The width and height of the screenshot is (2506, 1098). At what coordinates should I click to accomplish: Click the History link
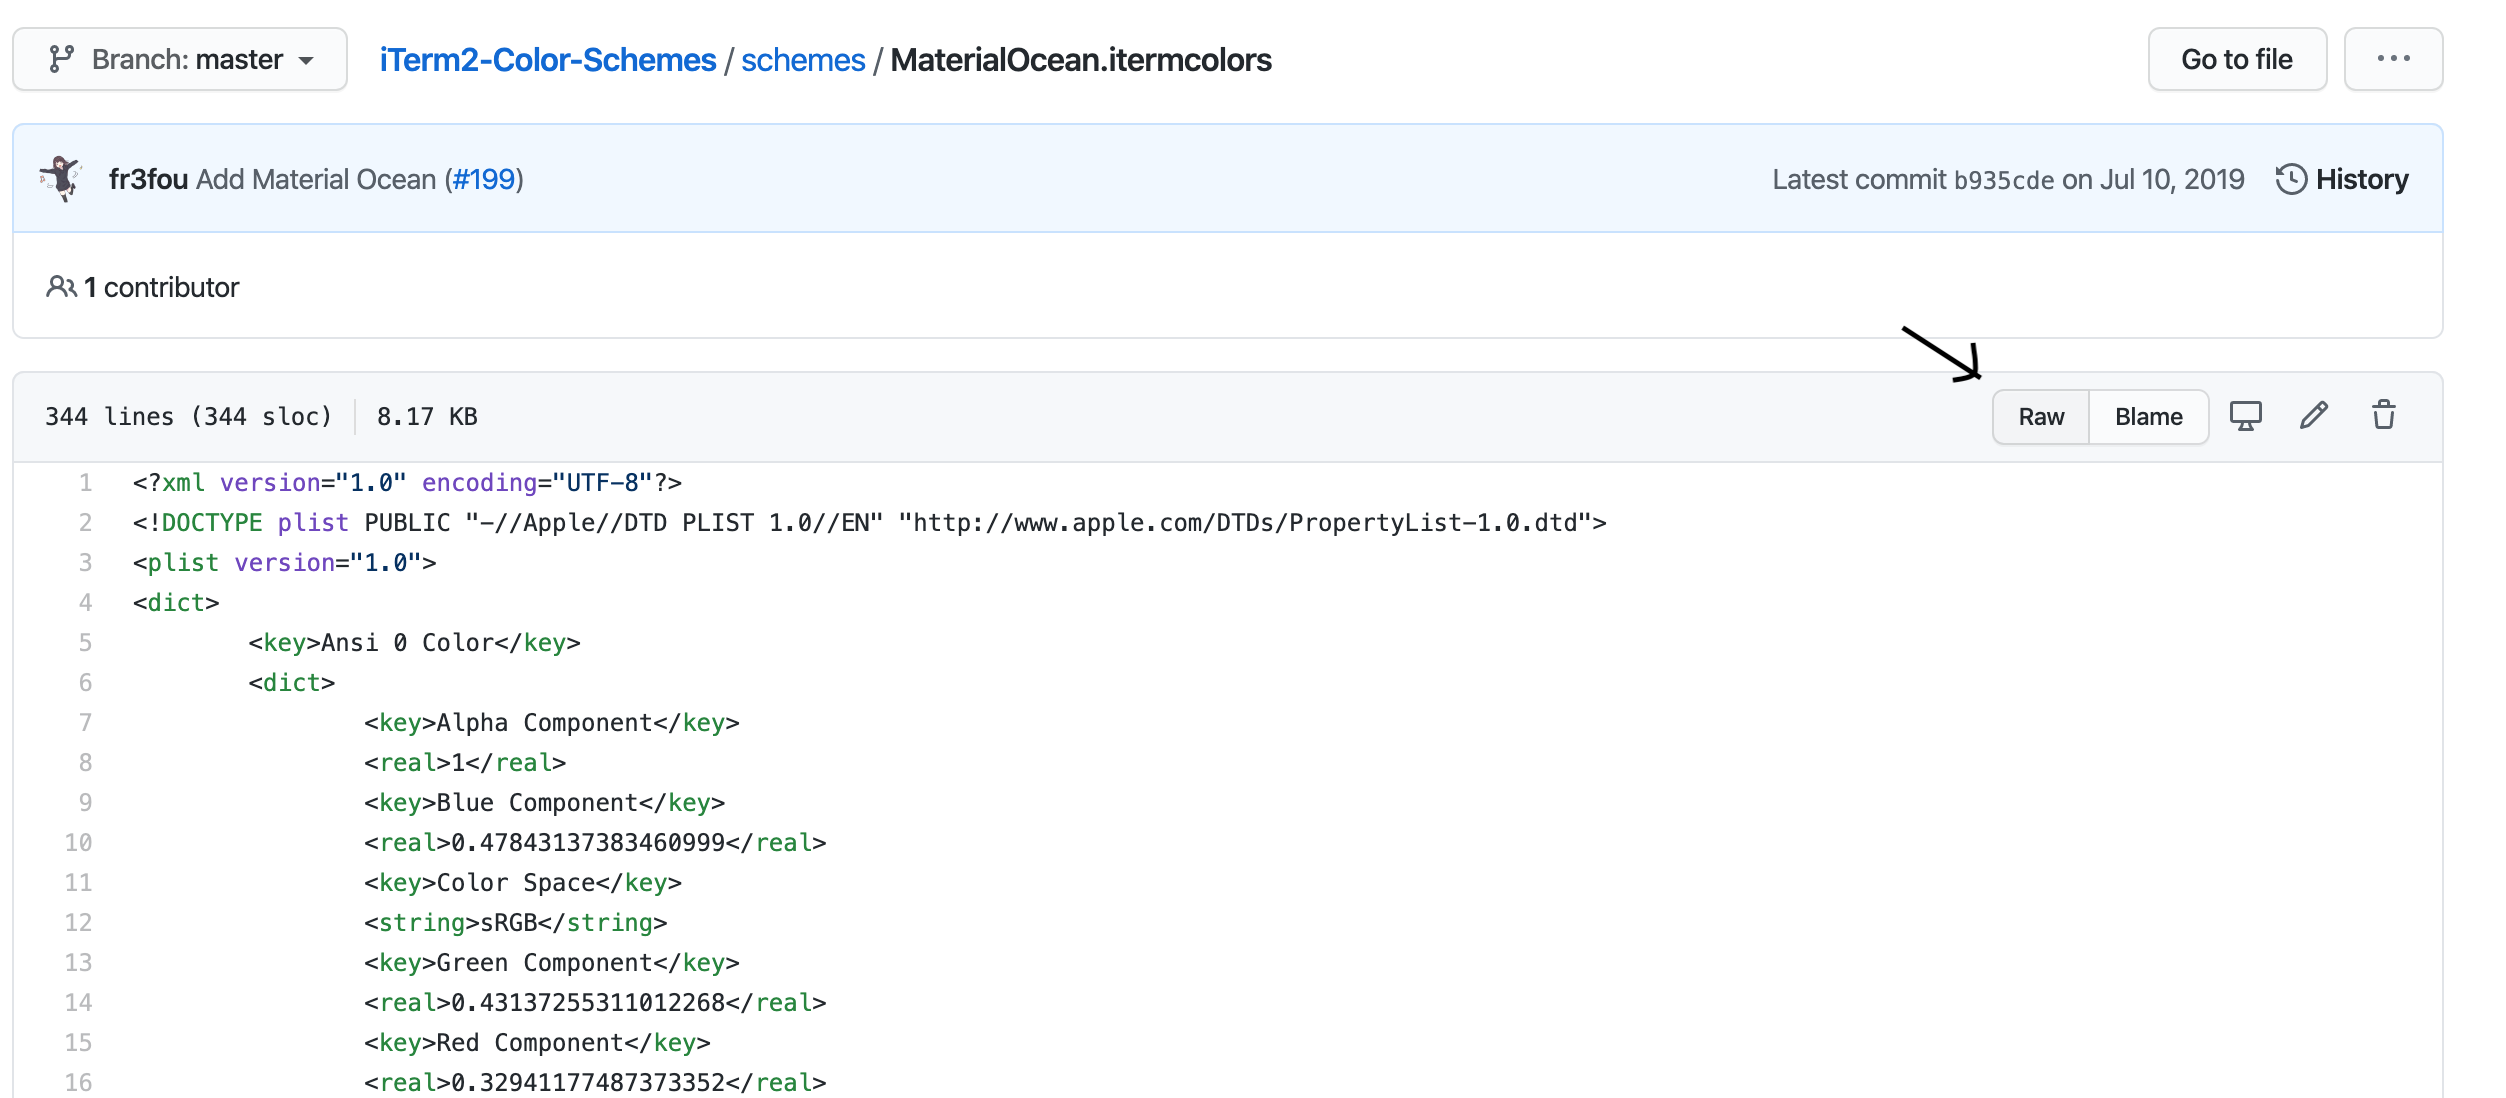tap(2361, 180)
